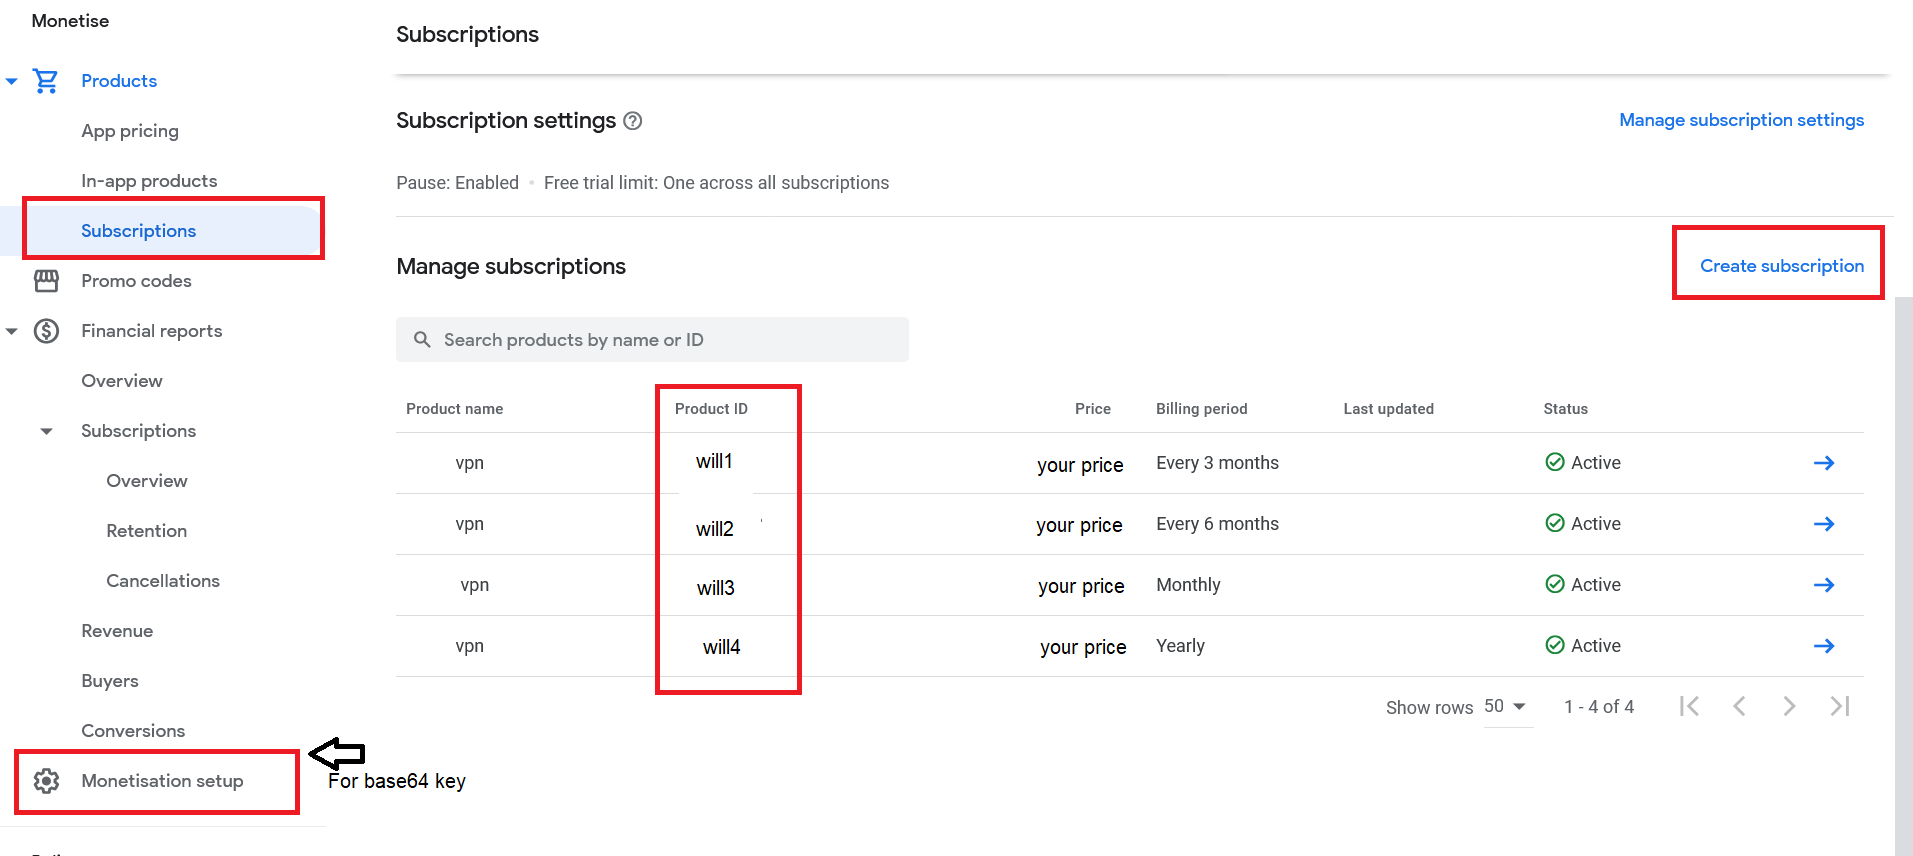Click Active check icon for will2

(x=1555, y=523)
